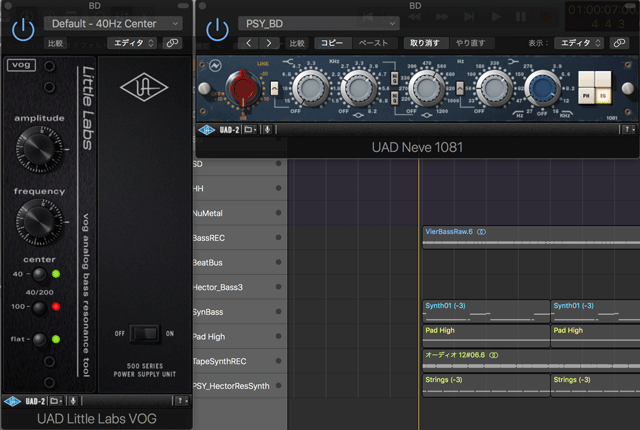Open the help ? menu in Neve toolbar
Image resolution: width=640 pixels, height=430 pixels.
(x=629, y=130)
